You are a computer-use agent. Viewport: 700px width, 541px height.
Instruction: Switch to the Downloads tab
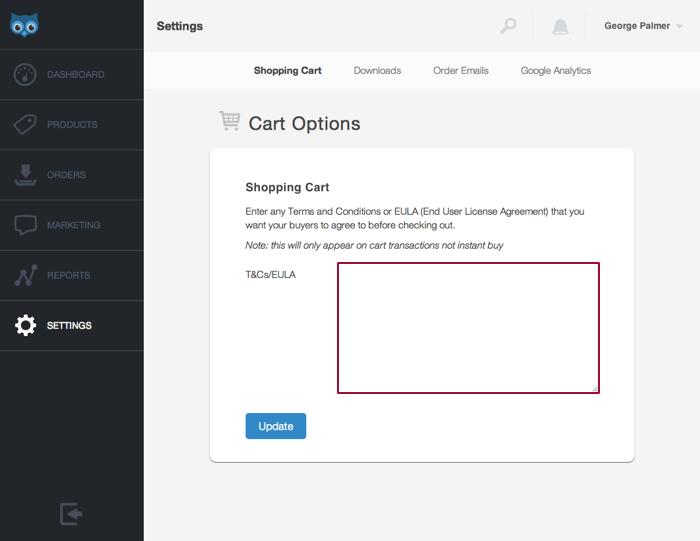point(377,71)
